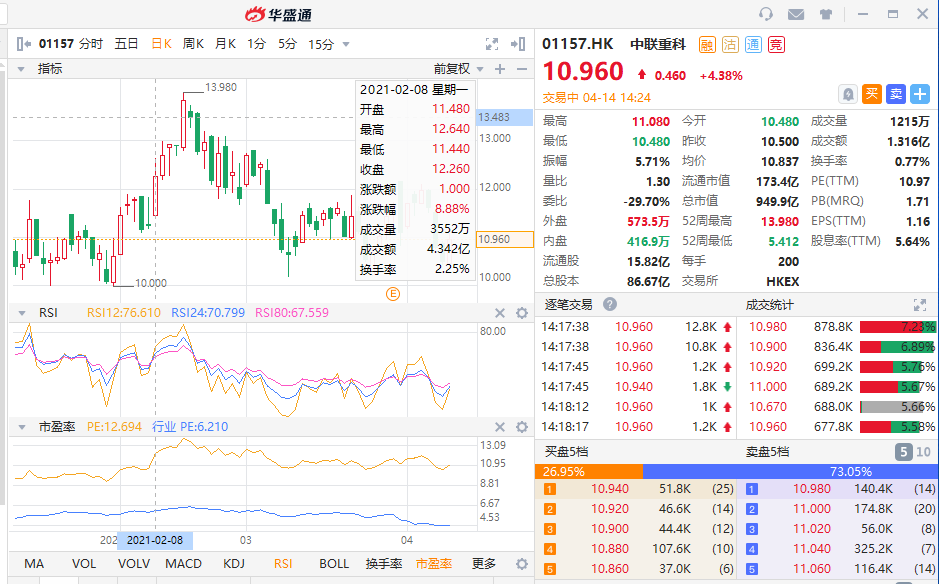Select ask level 4 price 11.040

coord(811,549)
